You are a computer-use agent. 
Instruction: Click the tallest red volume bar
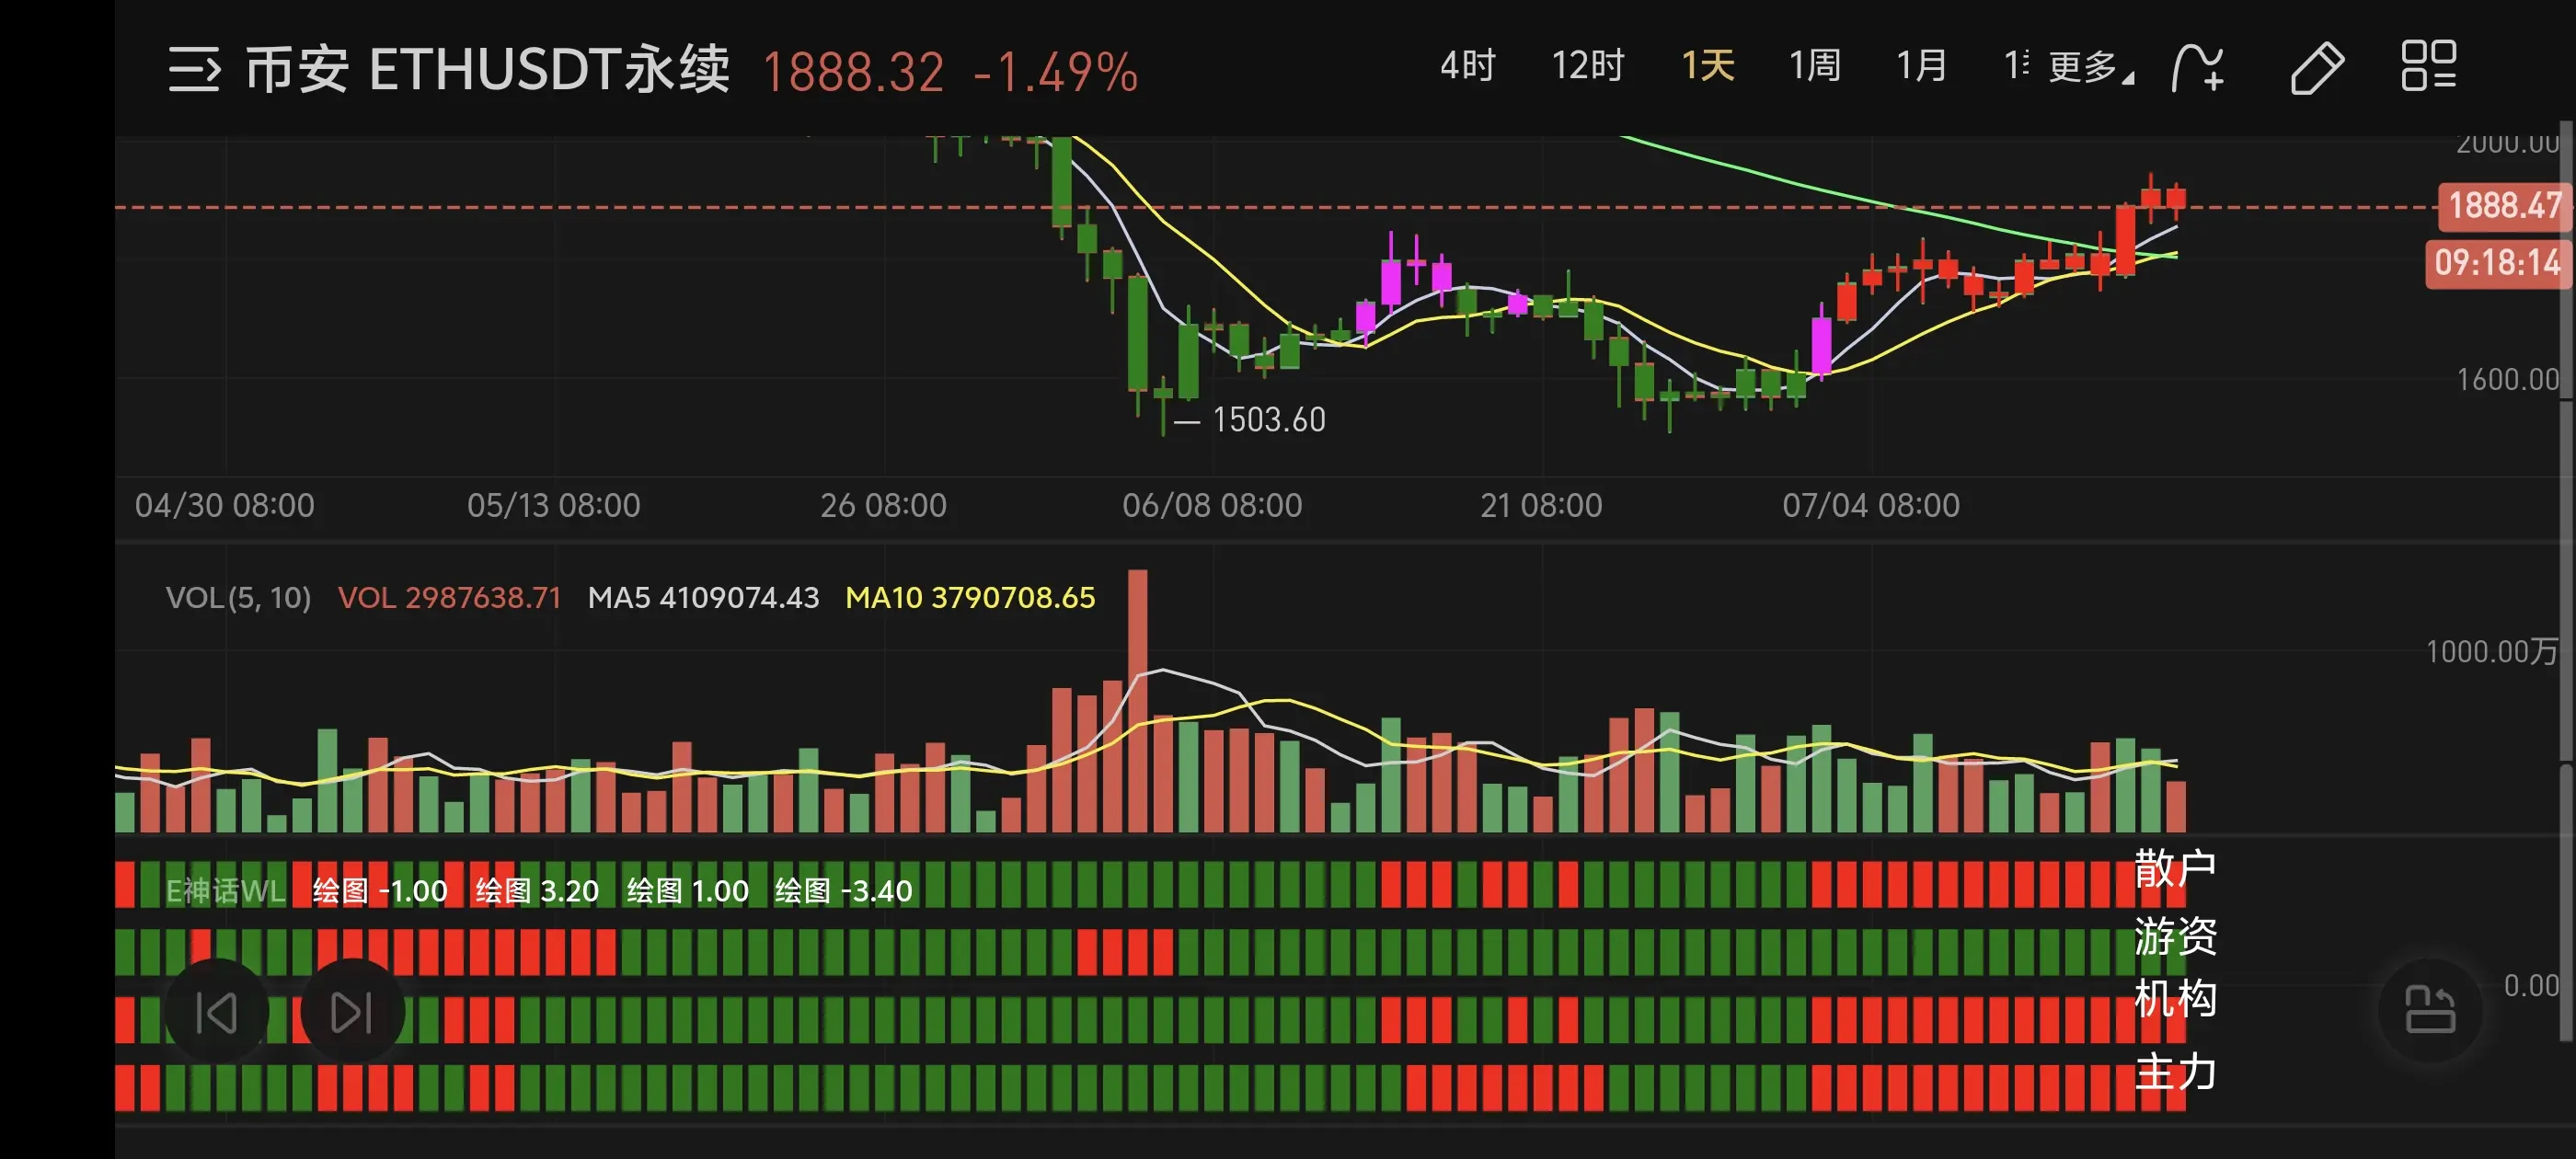point(1138,701)
